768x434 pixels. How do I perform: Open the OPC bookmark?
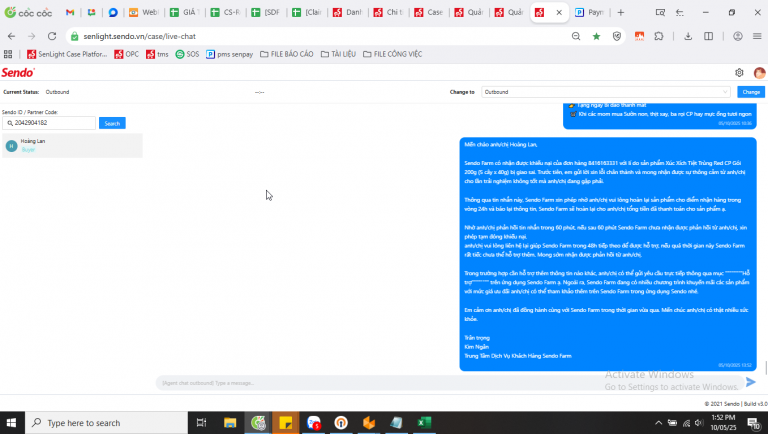(x=126, y=54)
